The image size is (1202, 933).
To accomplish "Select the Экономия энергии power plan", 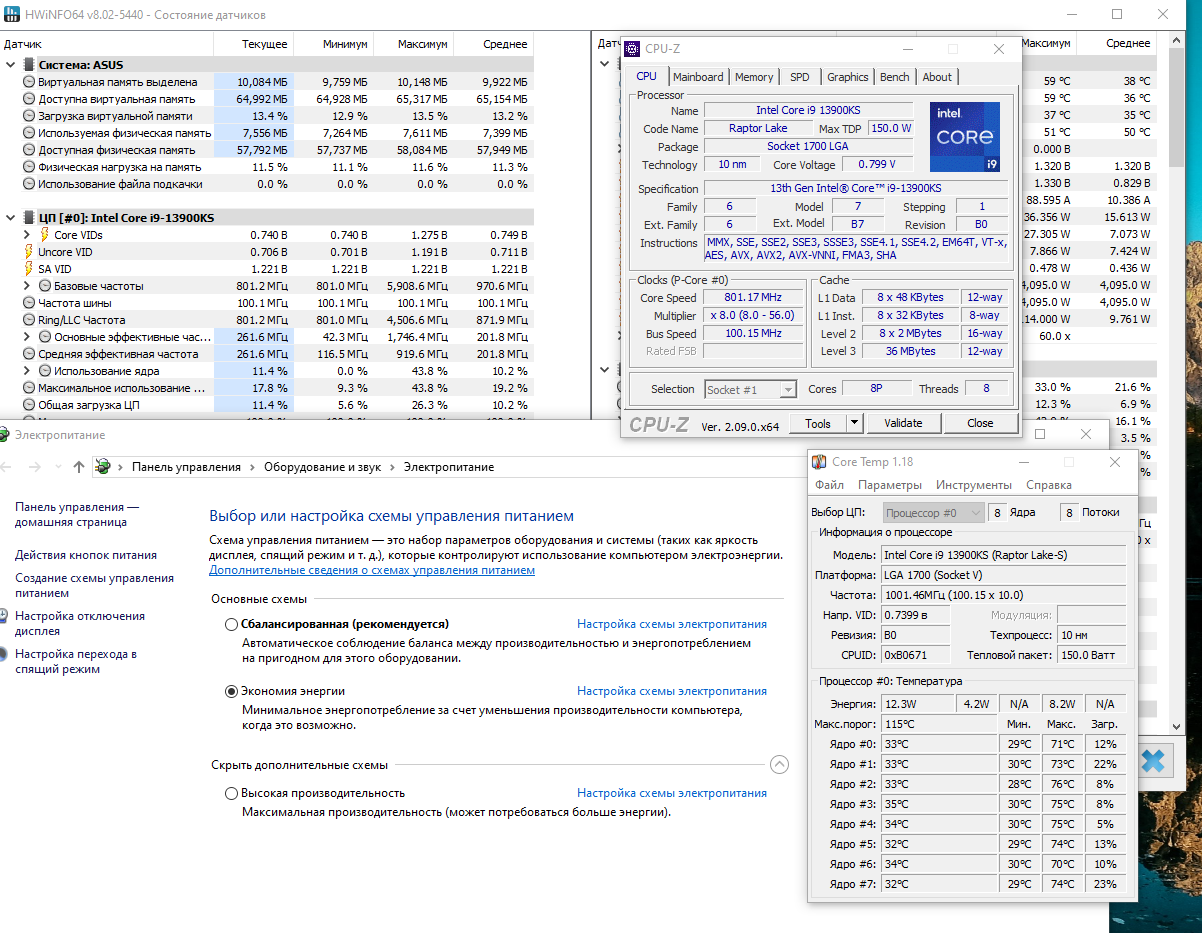I will (232, 691).
